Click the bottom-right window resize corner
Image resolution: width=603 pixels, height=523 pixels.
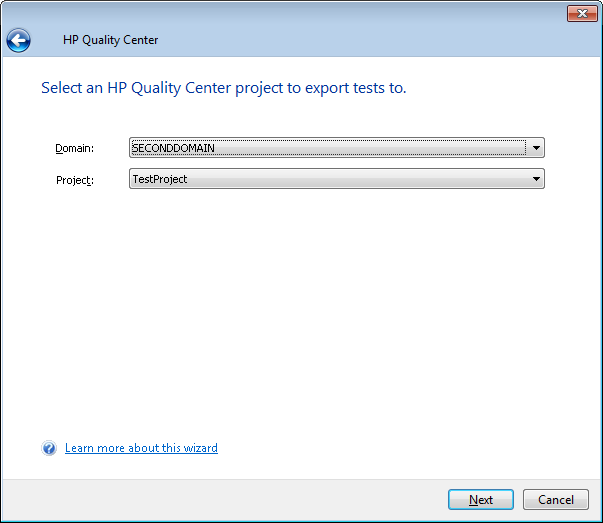tap(597, 517)
